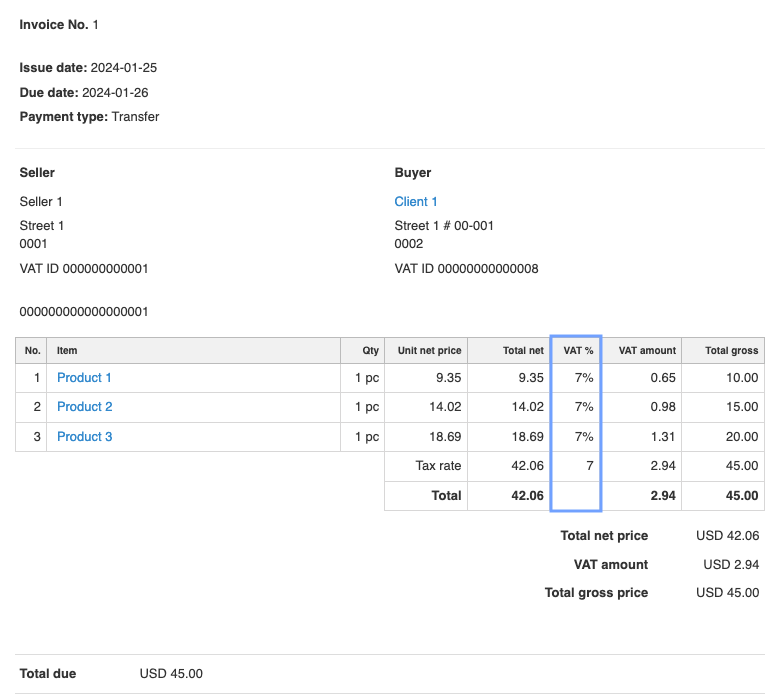Image resolution: width=778 pixels, height=695 pixels.
Task: Select the issue date 2024-01-25
Action: coord(123,69)
